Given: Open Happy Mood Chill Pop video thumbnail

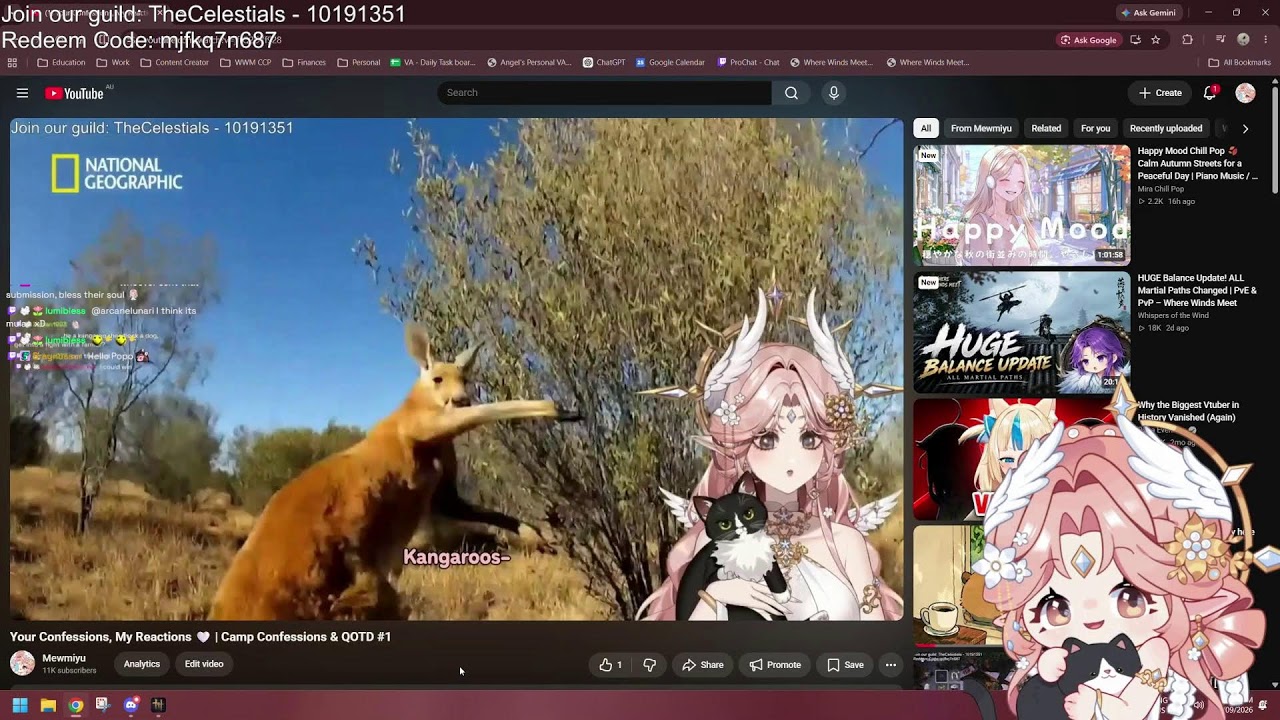Looking at the screenshot, I should (1021, 204).
